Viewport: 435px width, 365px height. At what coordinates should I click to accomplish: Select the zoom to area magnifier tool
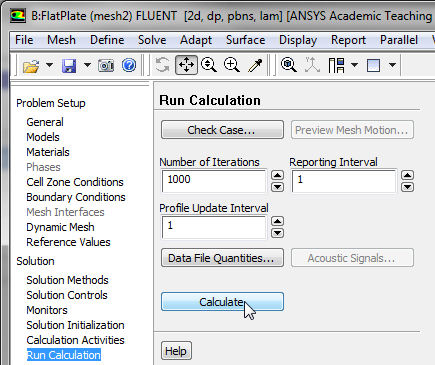[x=232, y=65]
